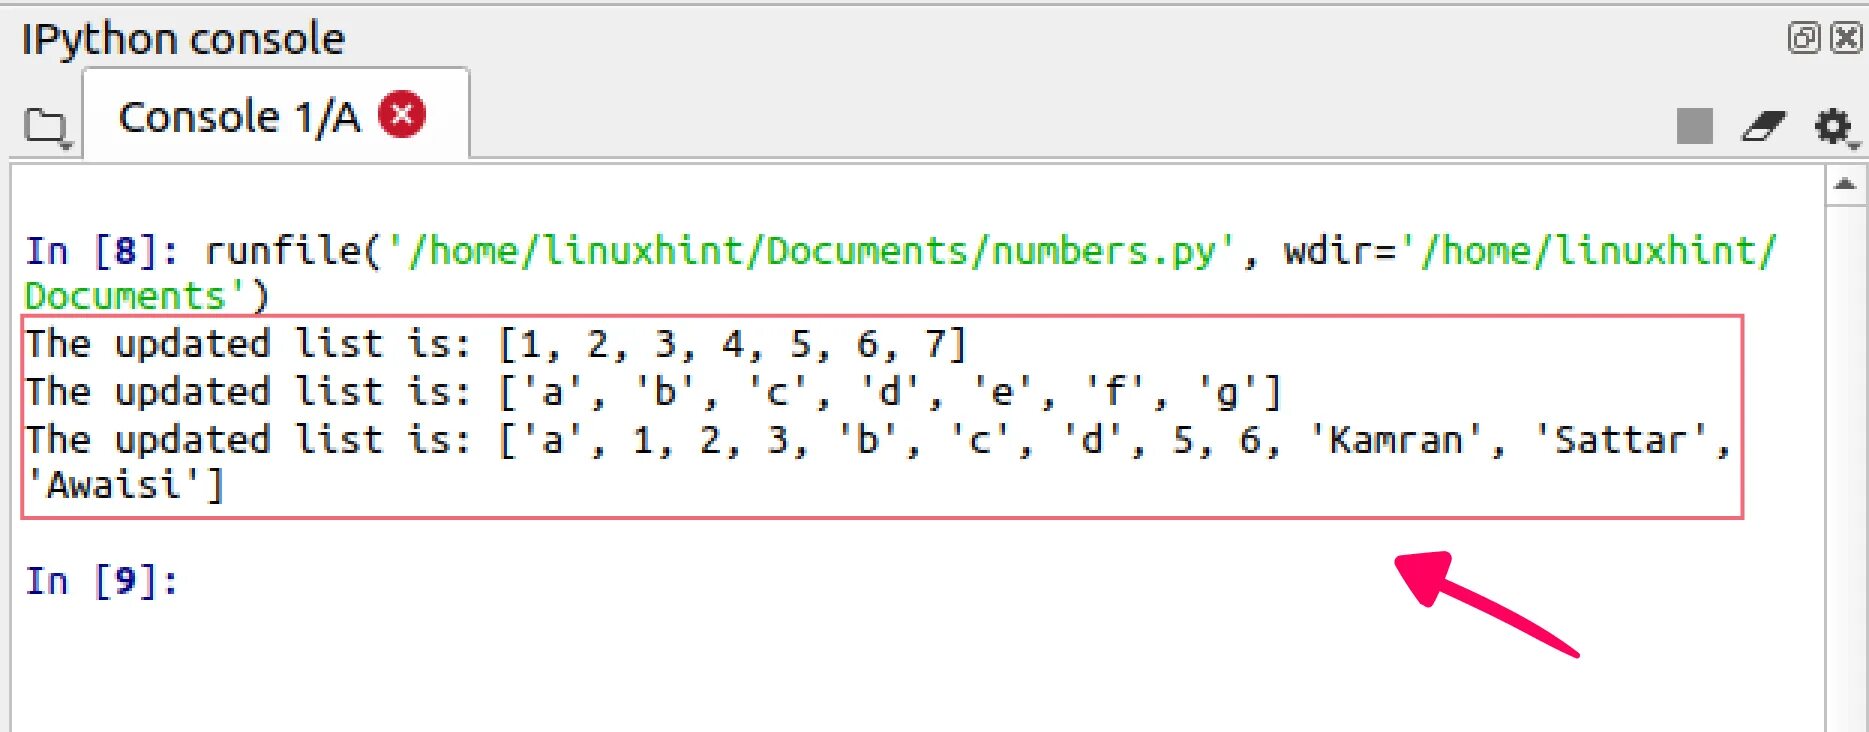Open the browse tabs folder icon
The width and height of the screenshot is (1869, 732).
47,128
